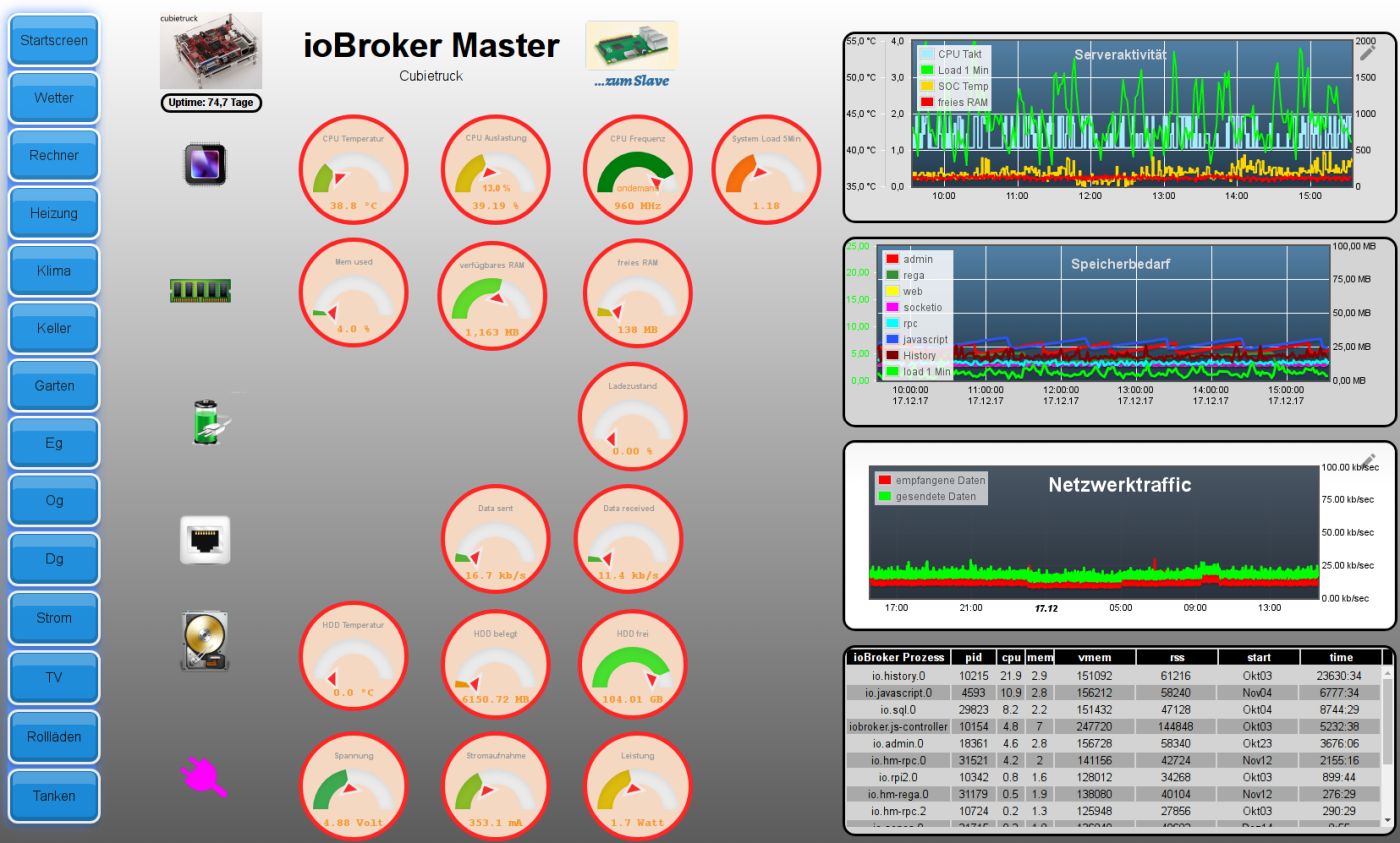Switch to the Rechner view
Screen dimensions: 1400x843
point(54,155)
